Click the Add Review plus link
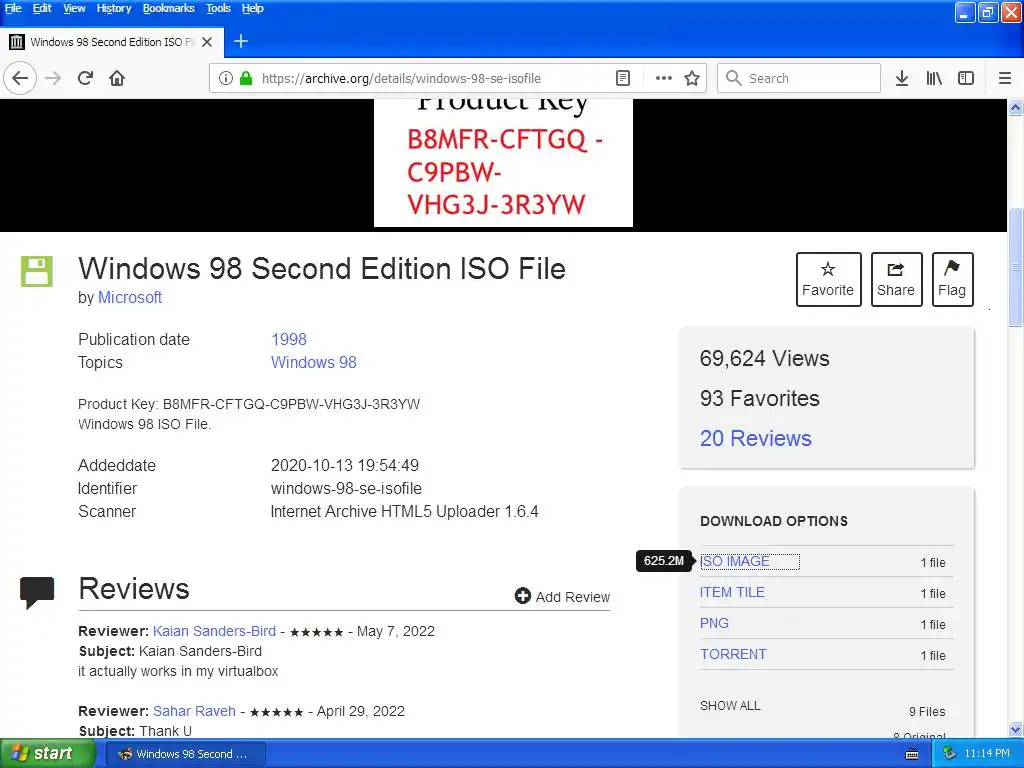Viewport: 1024px width, 768px height. click(x=562, y=597)
